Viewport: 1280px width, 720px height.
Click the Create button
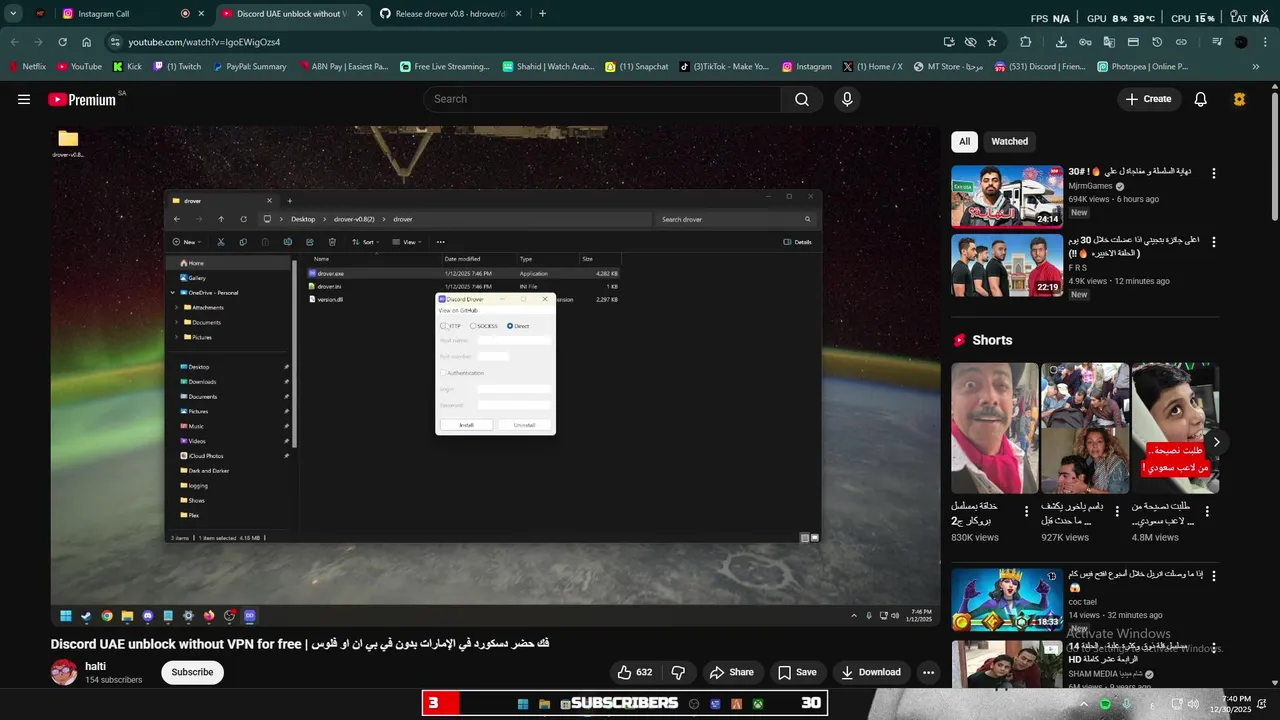(1148, 99)
